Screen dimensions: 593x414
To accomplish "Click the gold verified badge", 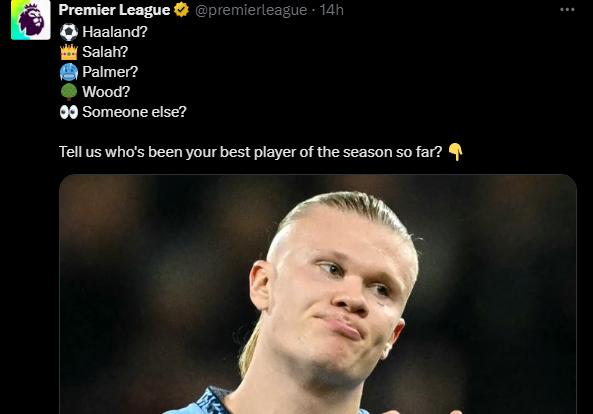I will pos(182,10).
